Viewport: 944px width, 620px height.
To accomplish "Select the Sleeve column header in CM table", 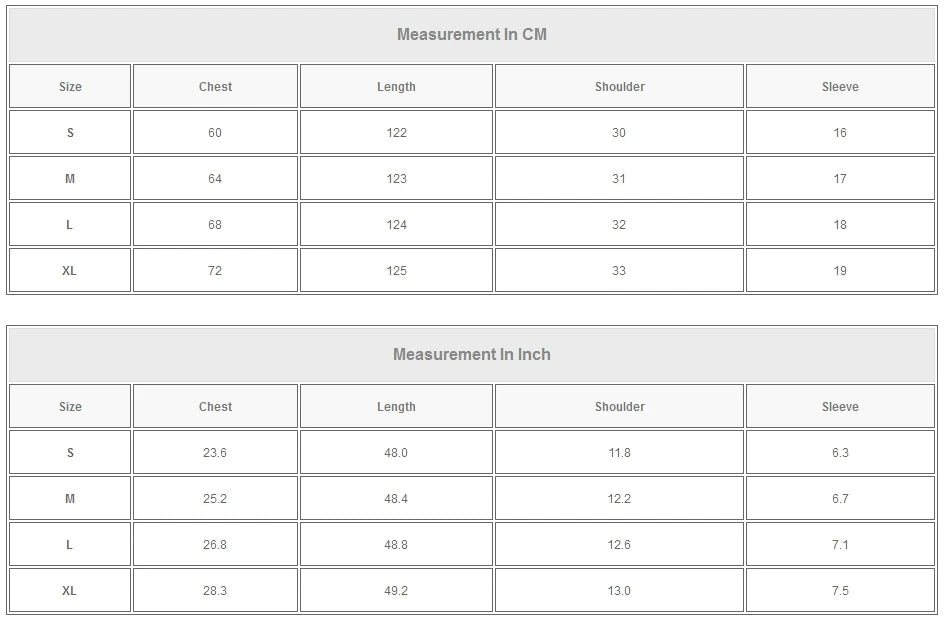I will pyautogui.click(x=841, y=86).
